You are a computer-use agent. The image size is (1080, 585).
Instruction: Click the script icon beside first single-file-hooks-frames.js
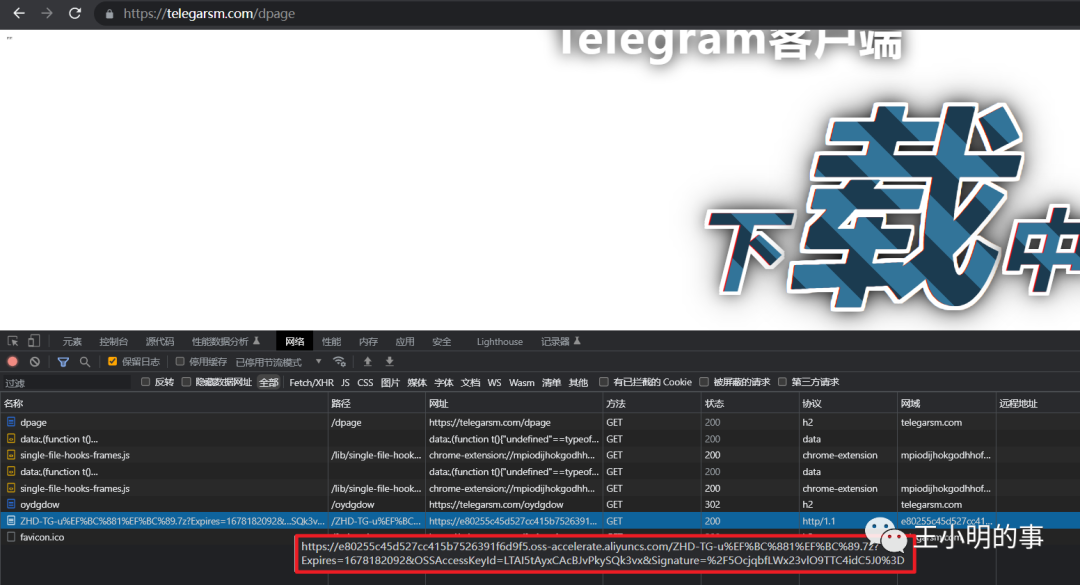[x=11, y=455]
